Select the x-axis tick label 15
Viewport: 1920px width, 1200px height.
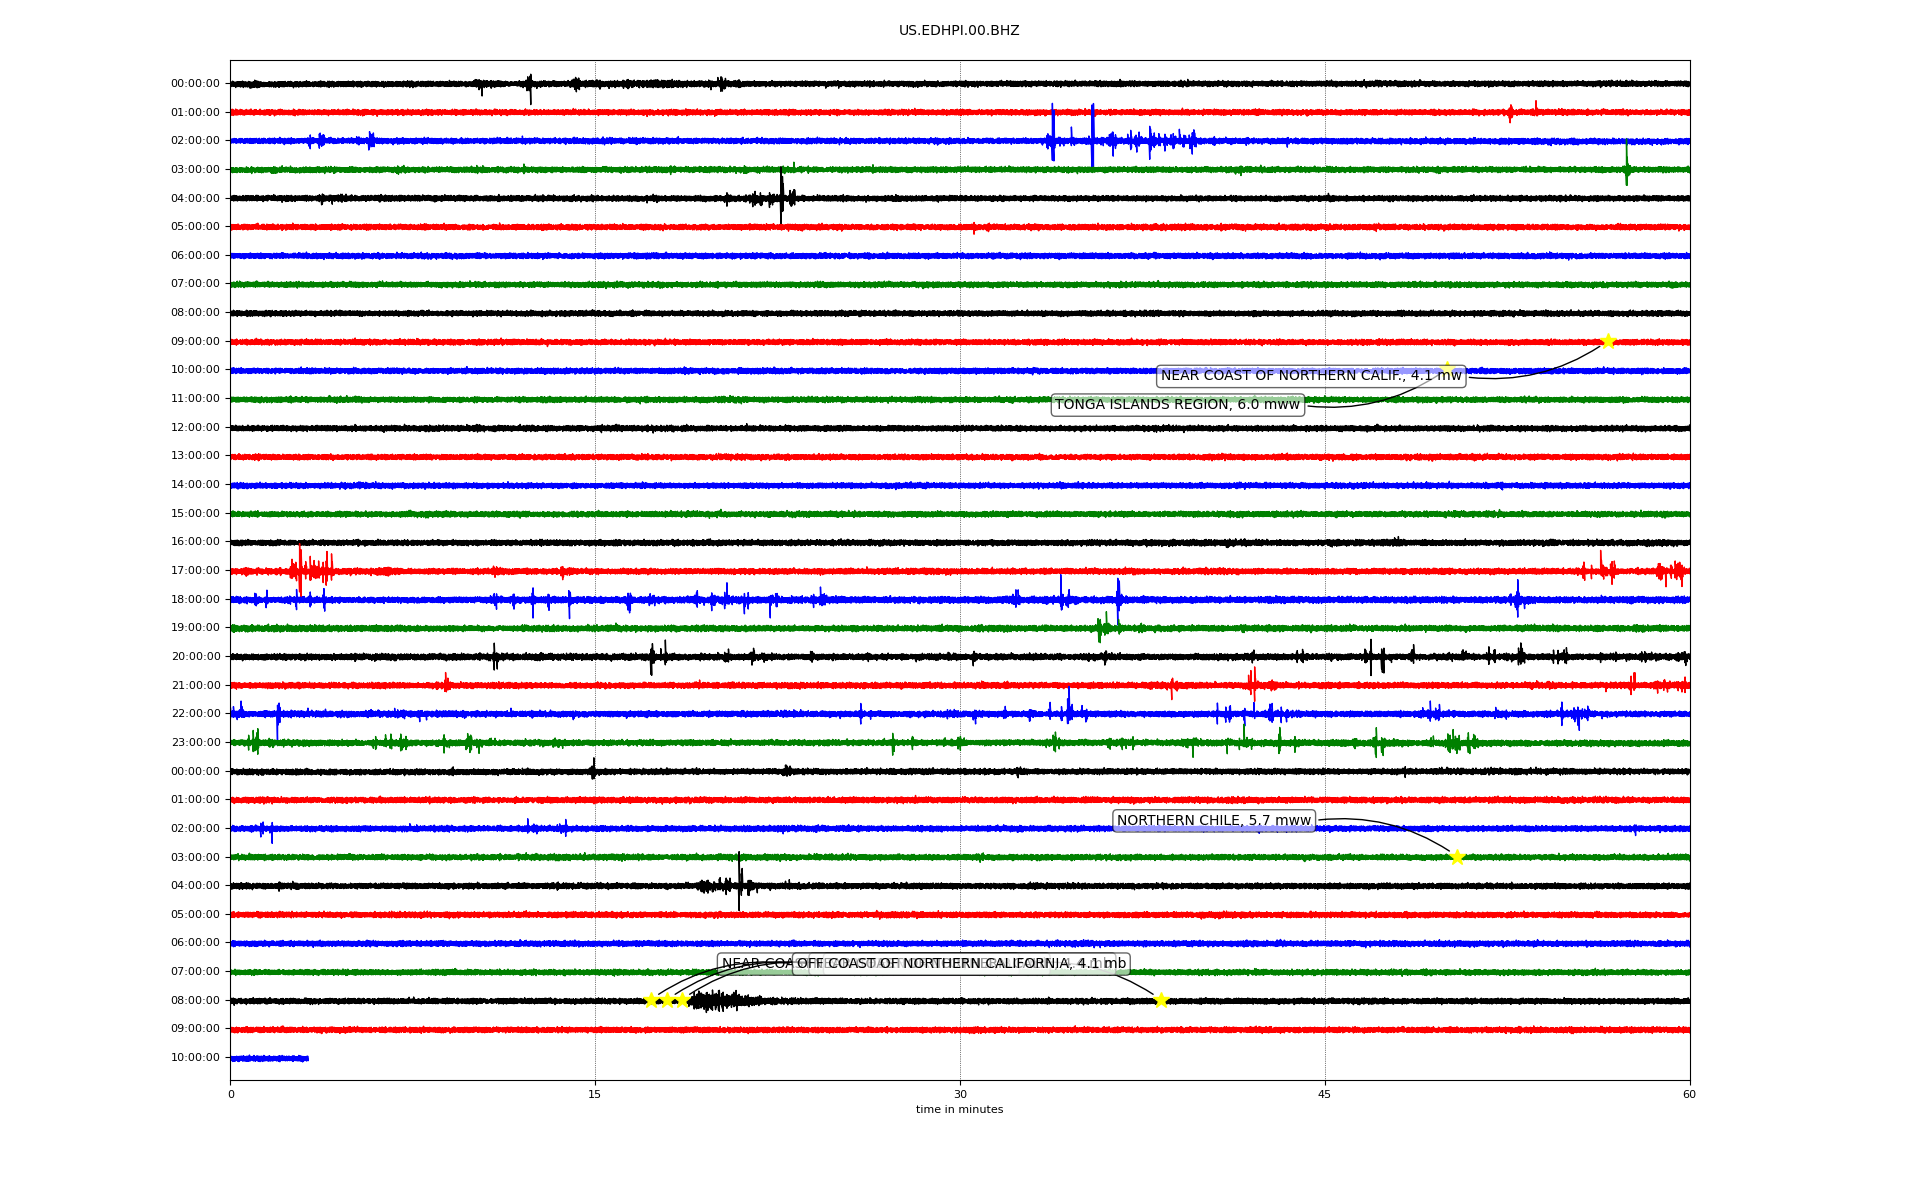coord(595,1094)
